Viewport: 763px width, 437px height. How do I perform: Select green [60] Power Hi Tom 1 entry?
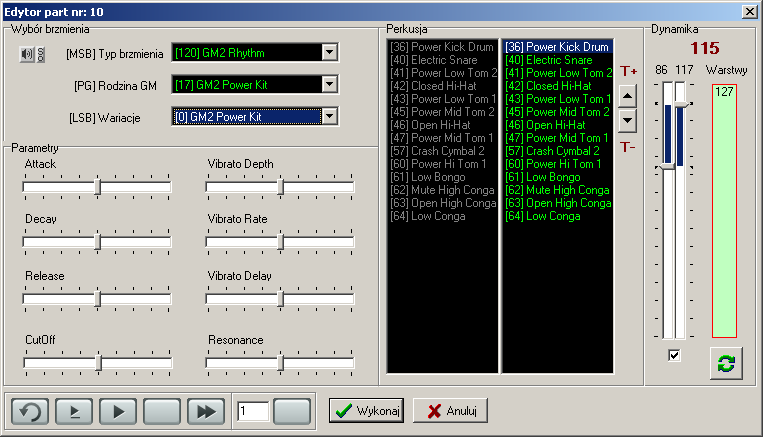557,164
